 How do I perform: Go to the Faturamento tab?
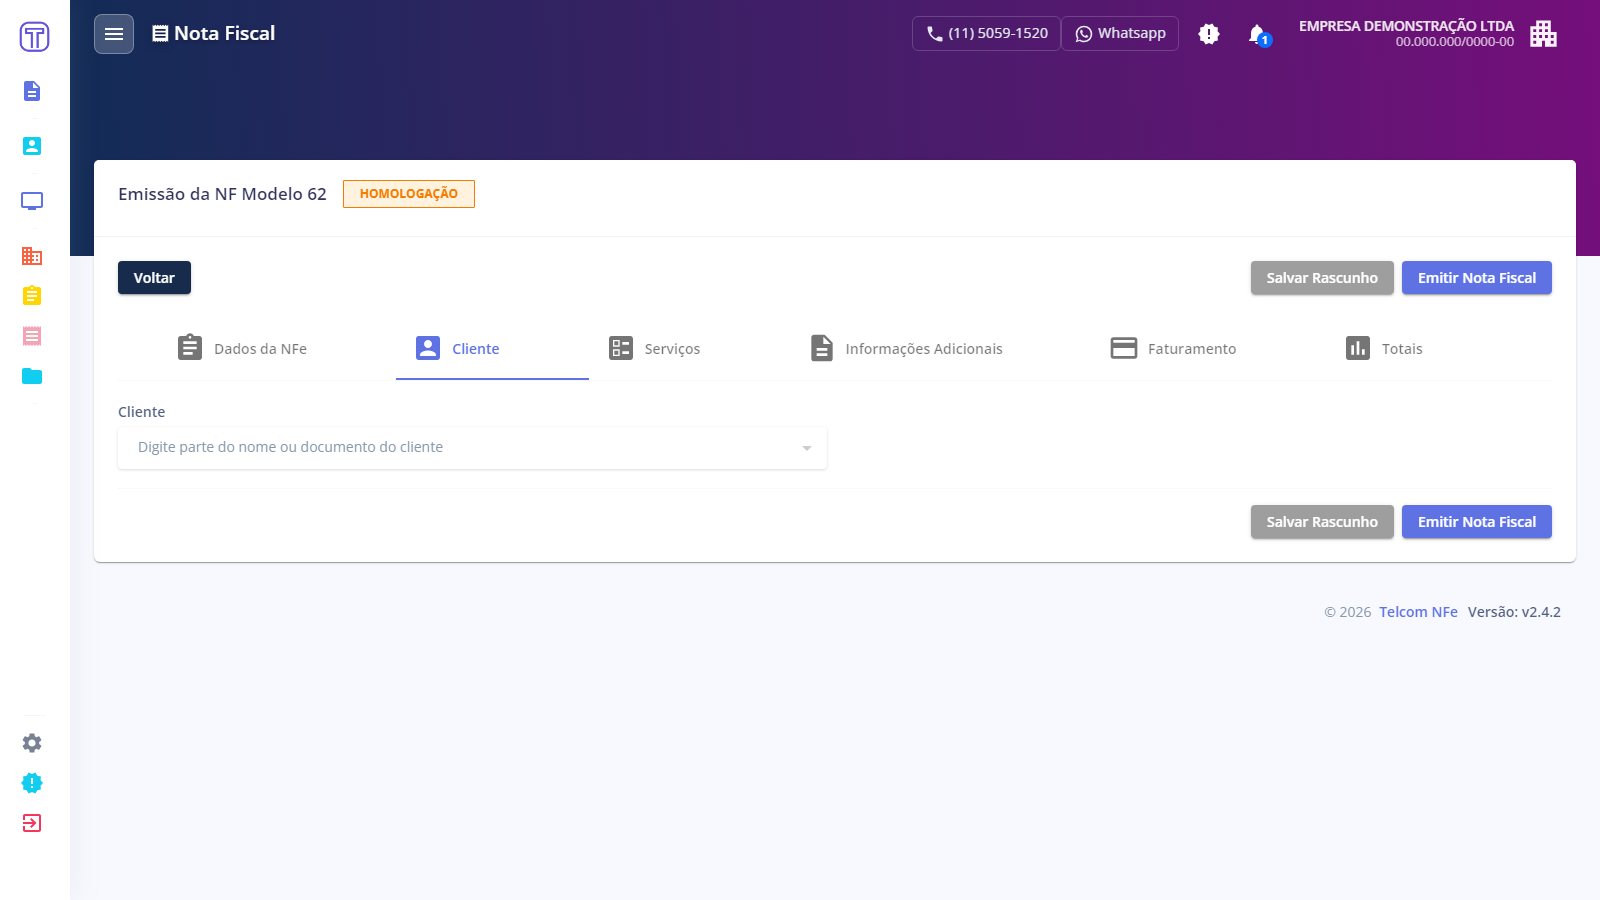(x=1173, y=348)
